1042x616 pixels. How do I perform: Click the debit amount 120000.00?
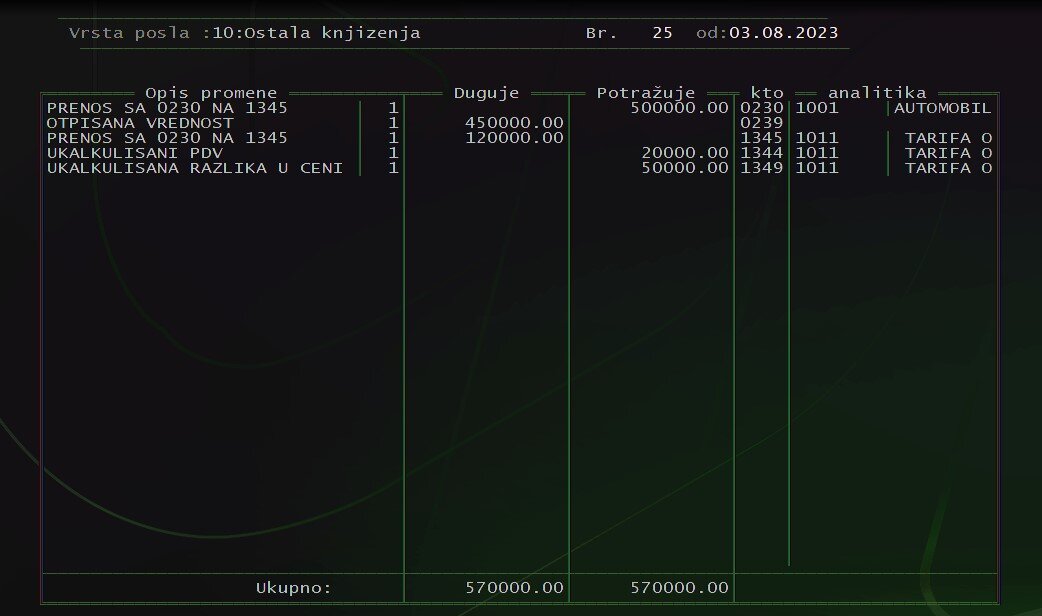514,138
